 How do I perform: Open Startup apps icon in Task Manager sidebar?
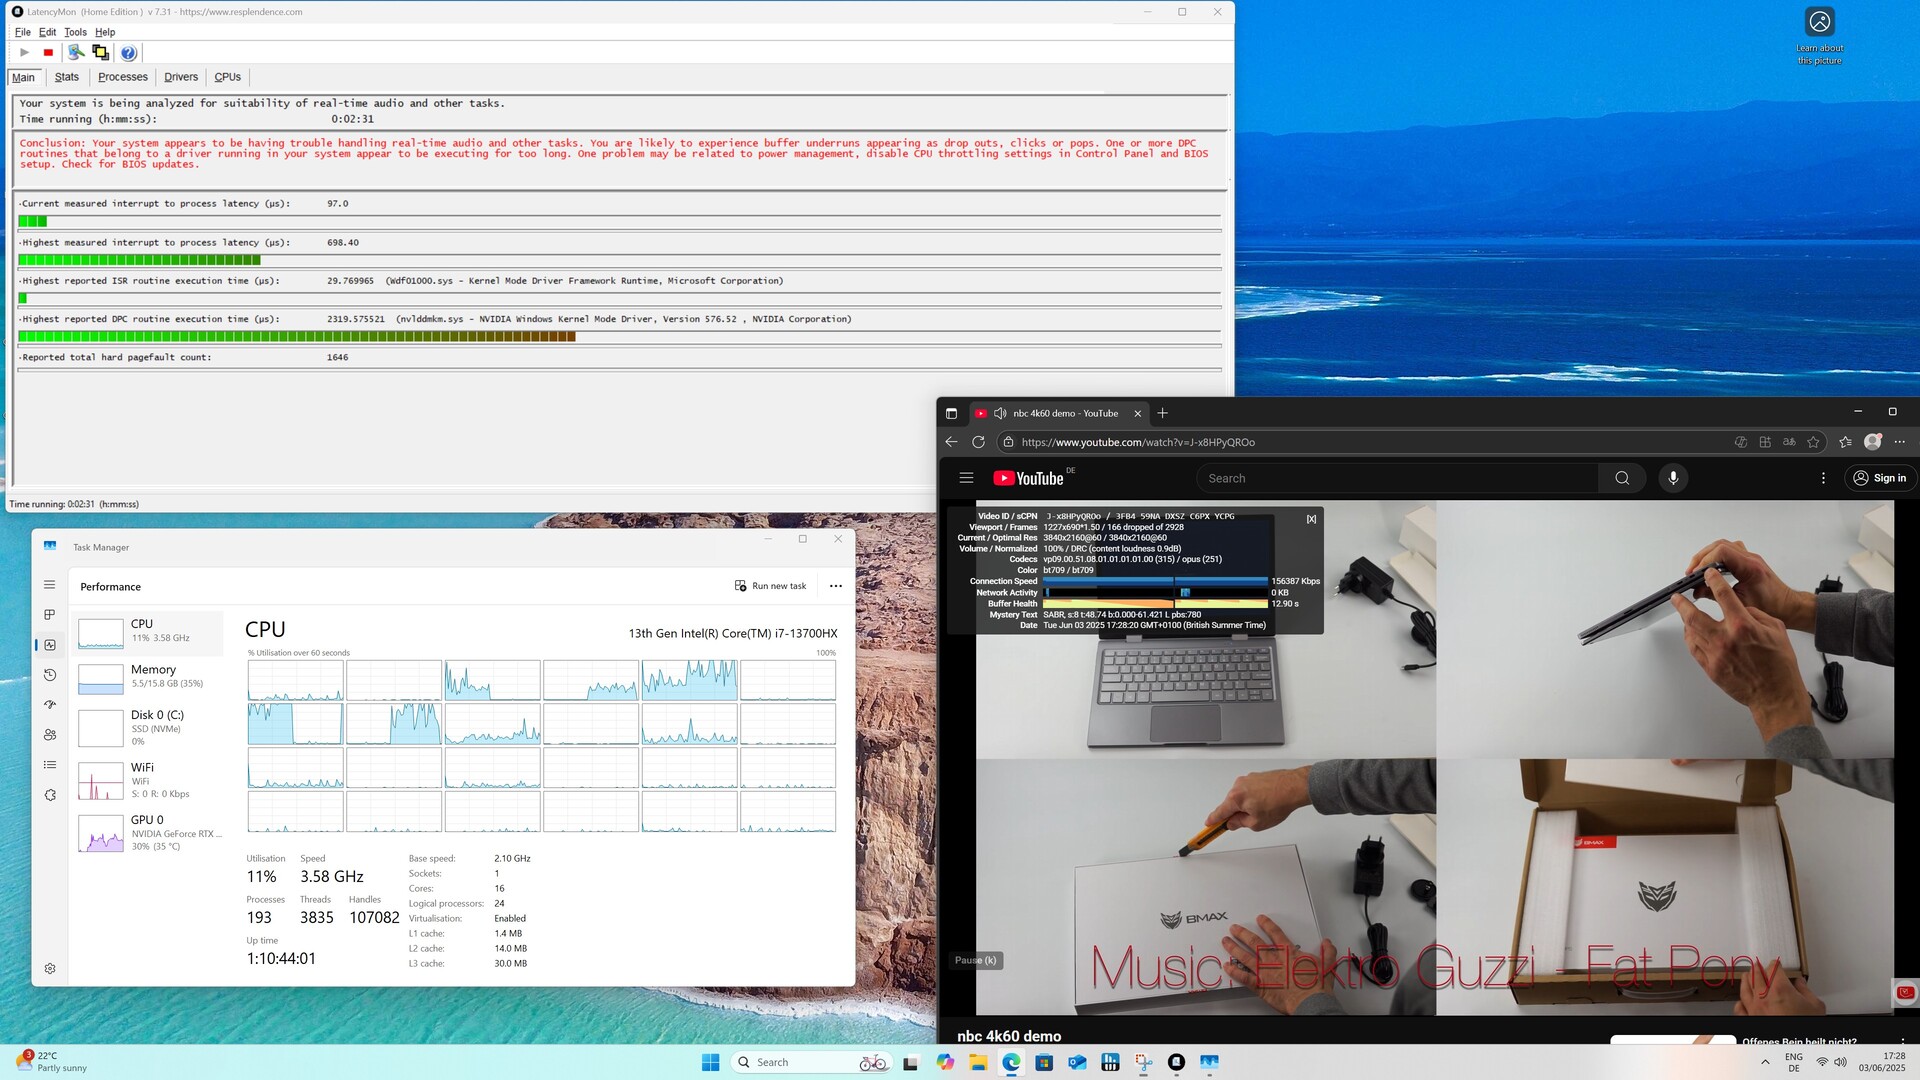pos(49,705)
